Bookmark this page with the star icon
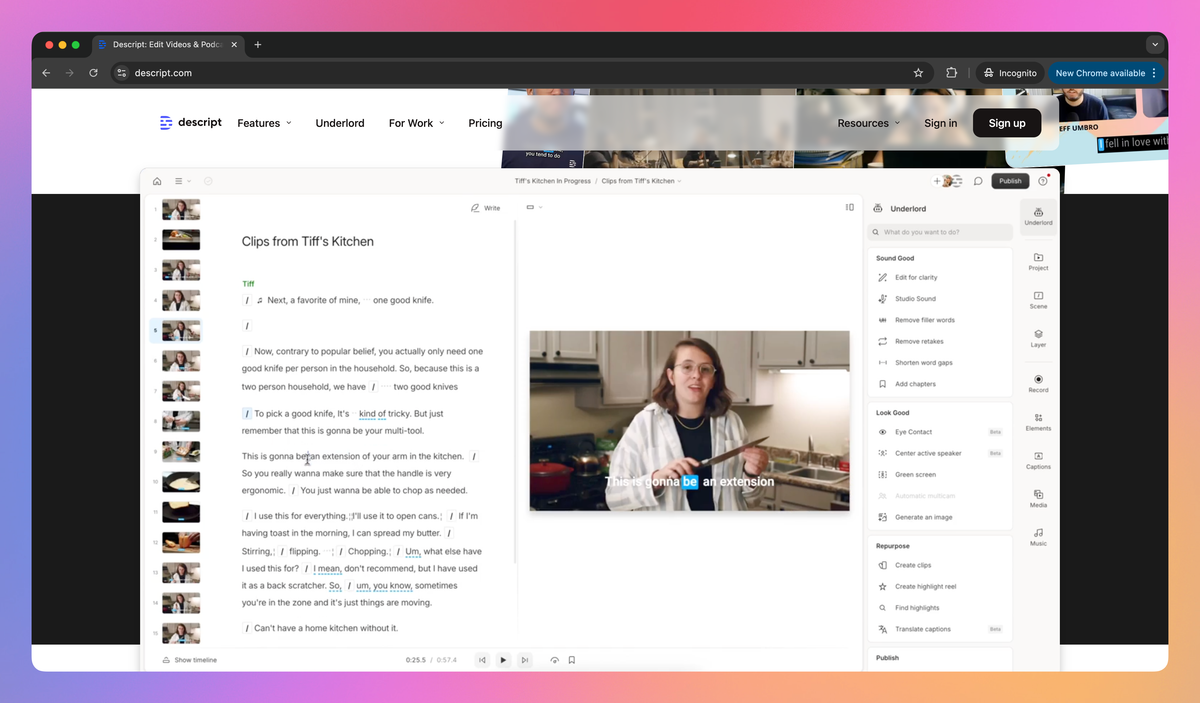Screen dimensions: 1200x703 click(x=918, y=73)
